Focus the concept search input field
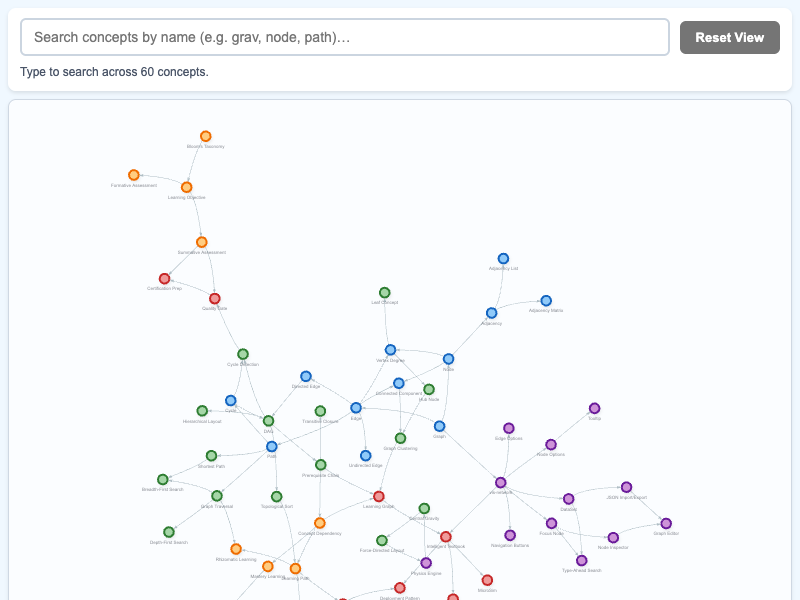Viewport: 800px width, 600px height. click(x=345, y=37)
